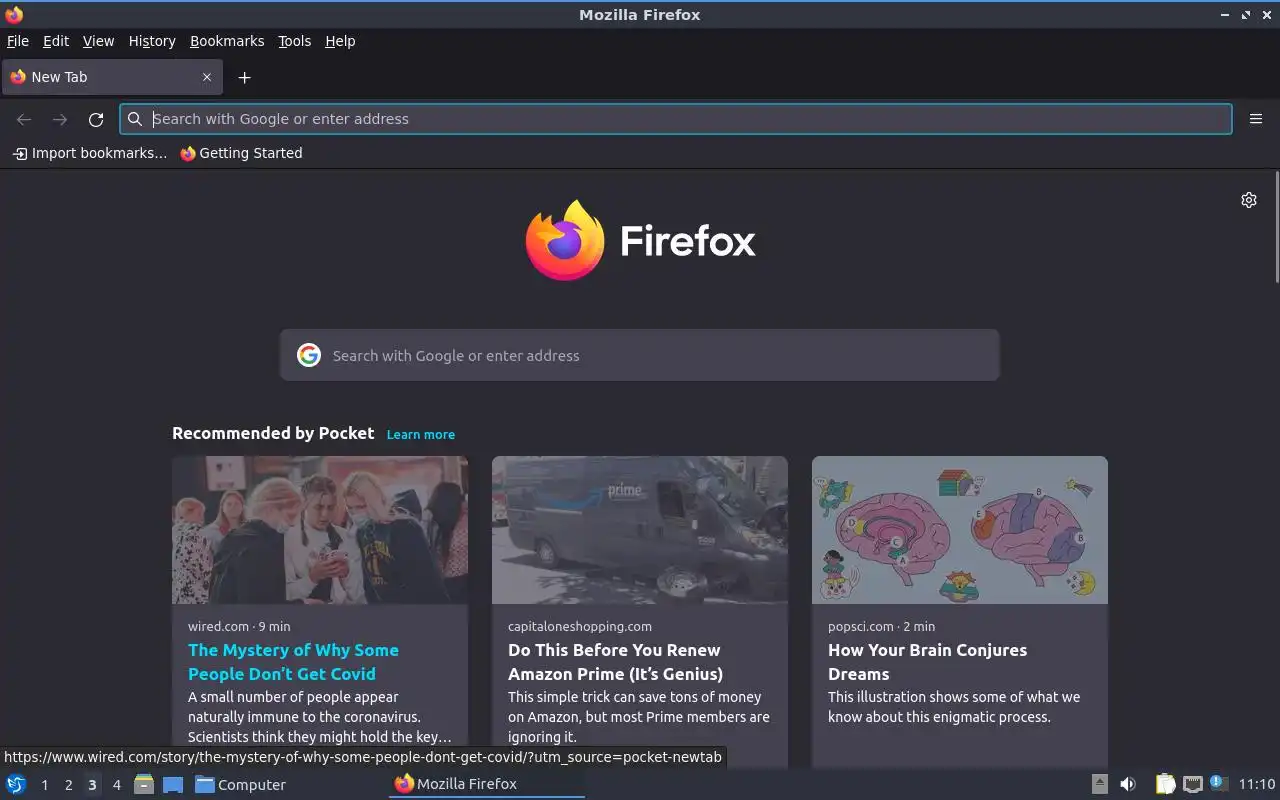Click the 11:10 clock in taskbar
1280x800 pixels.
(x=1257, y=785)
